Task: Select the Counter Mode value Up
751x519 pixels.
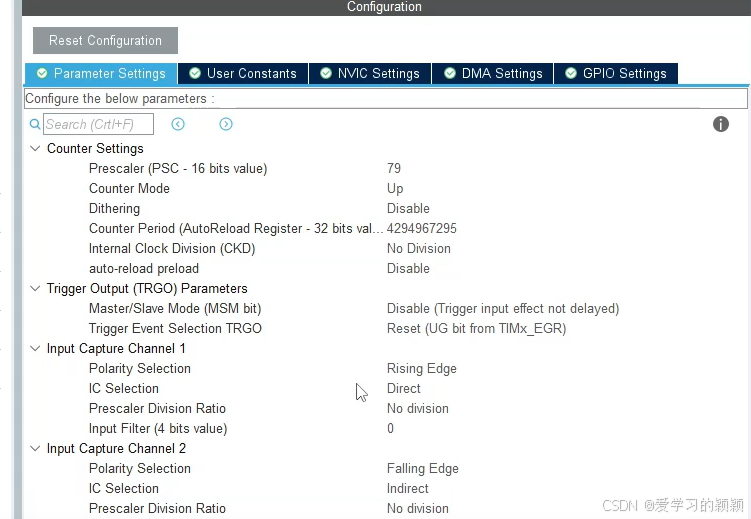Action: pos(395,189)
